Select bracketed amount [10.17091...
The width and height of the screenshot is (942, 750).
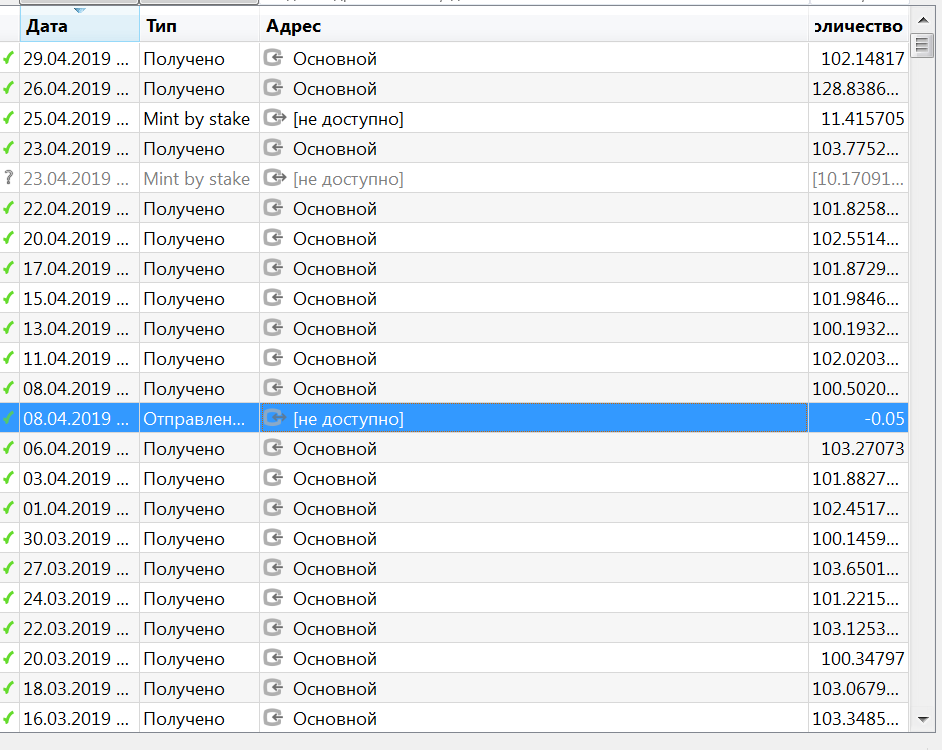[x=858, y=179]
